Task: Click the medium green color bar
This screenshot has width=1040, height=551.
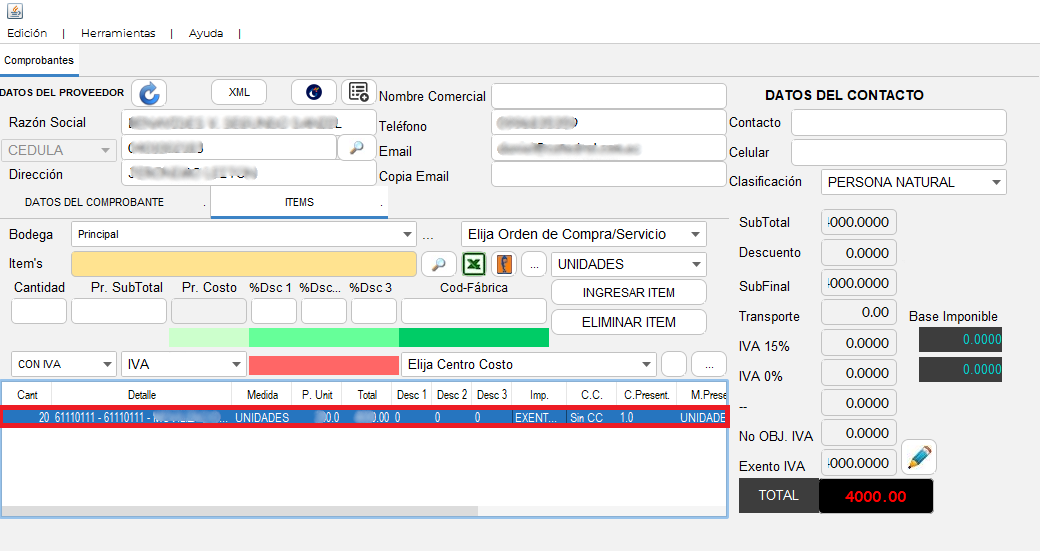Action: tap(324, 337)
